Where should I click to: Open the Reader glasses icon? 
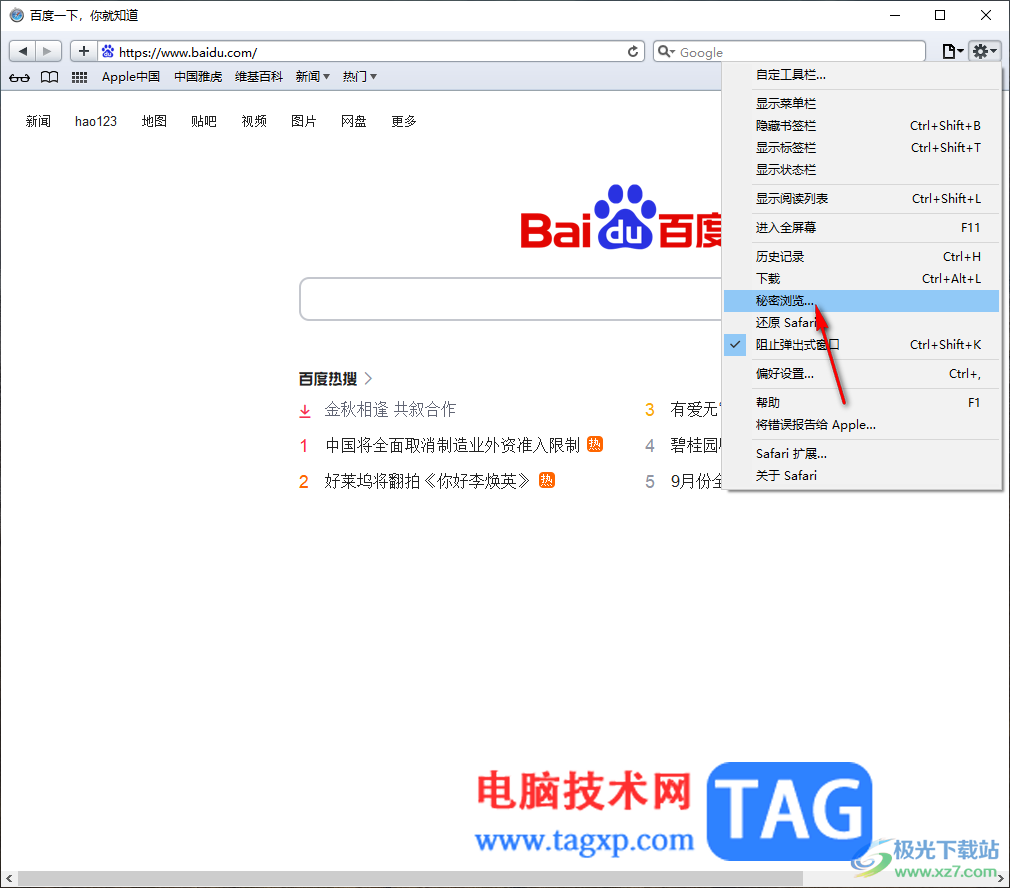19,77
